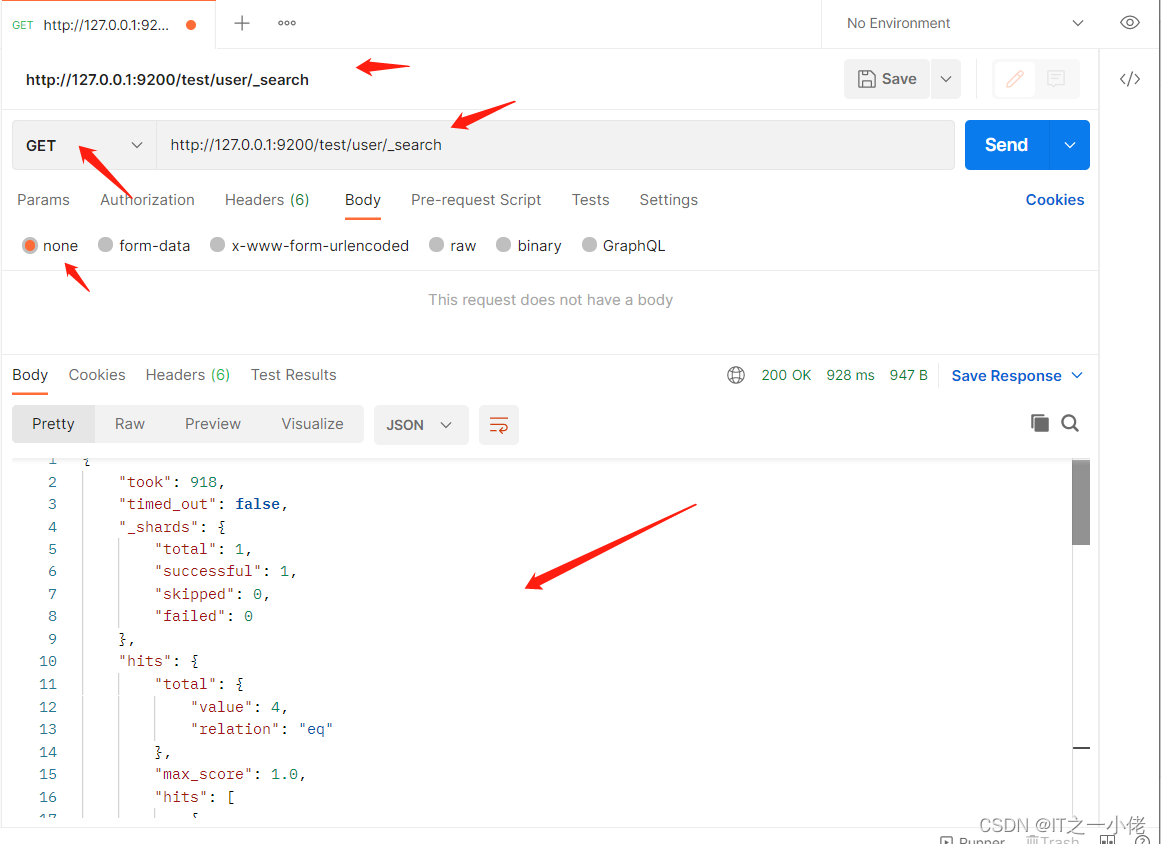Expand the Save Response menu

[1077, 375]
